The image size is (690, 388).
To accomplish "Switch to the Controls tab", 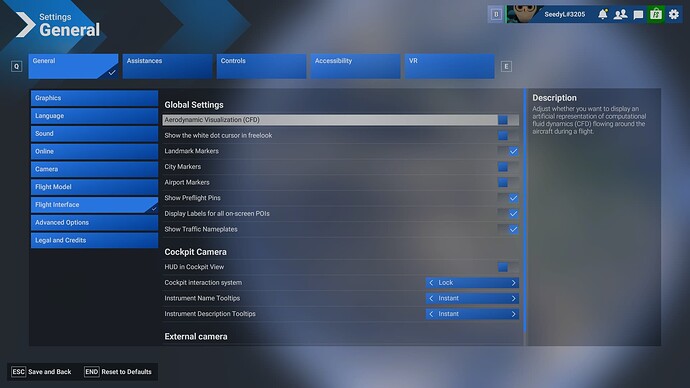I will coord(261,66).
